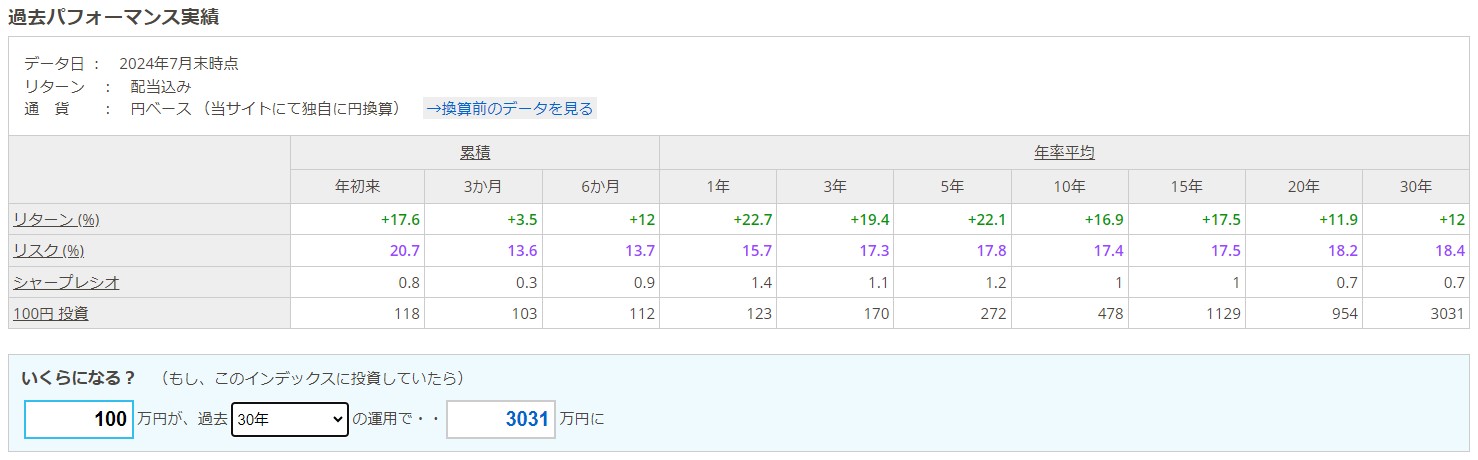Click the 1129 fifteen-year investment value

(1224, 314)
